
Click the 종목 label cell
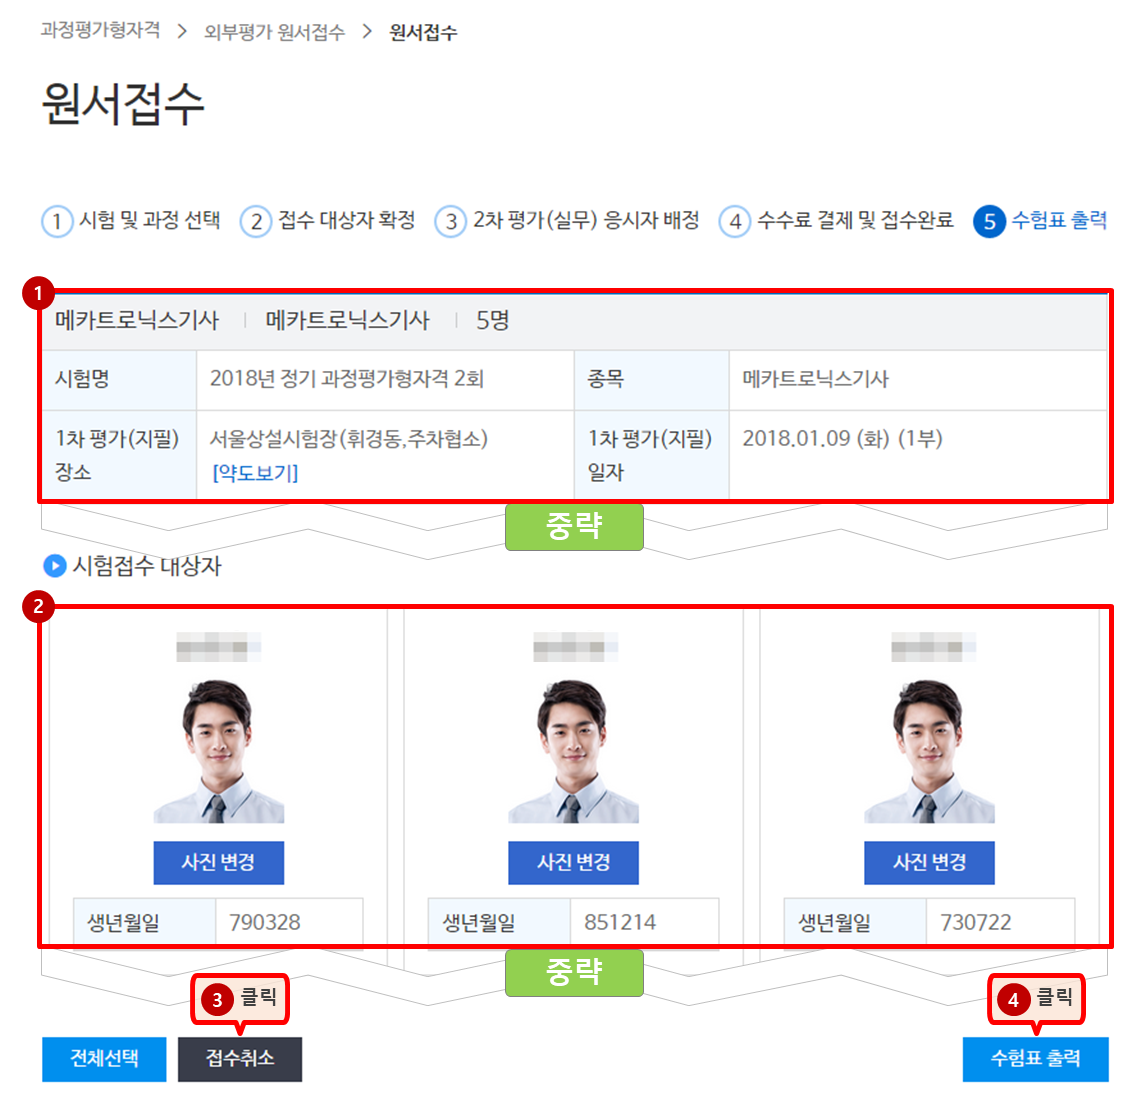(x=652, y=379)
